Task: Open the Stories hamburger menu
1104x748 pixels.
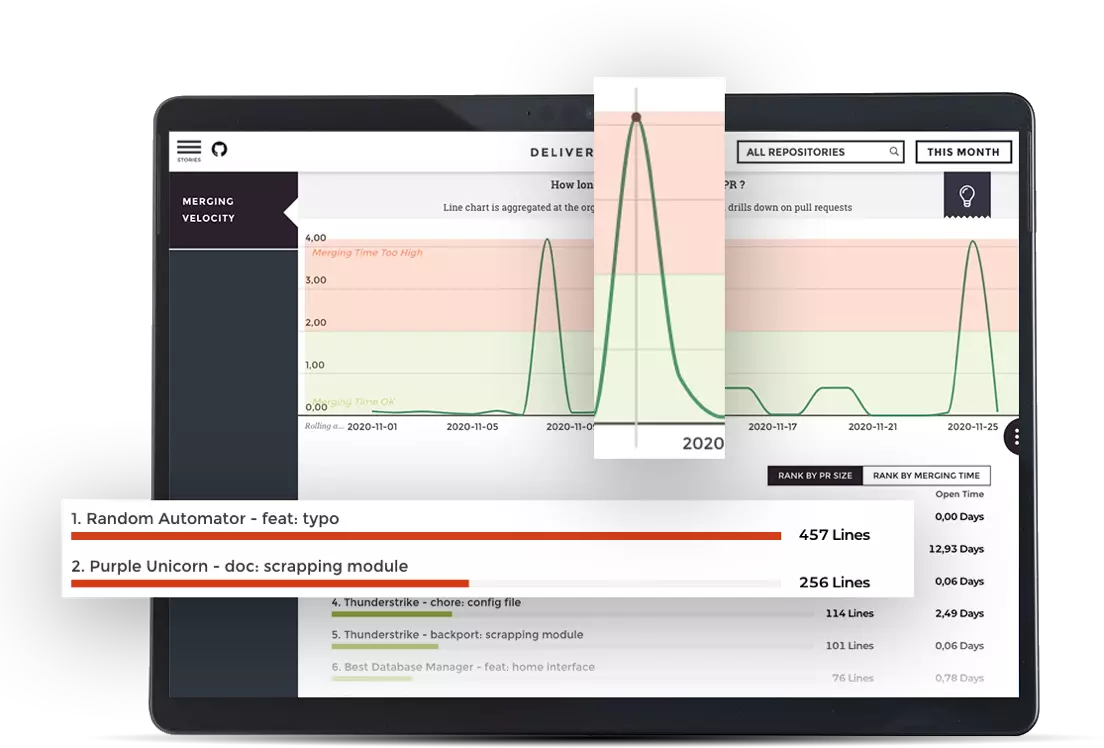Action: 188,150
